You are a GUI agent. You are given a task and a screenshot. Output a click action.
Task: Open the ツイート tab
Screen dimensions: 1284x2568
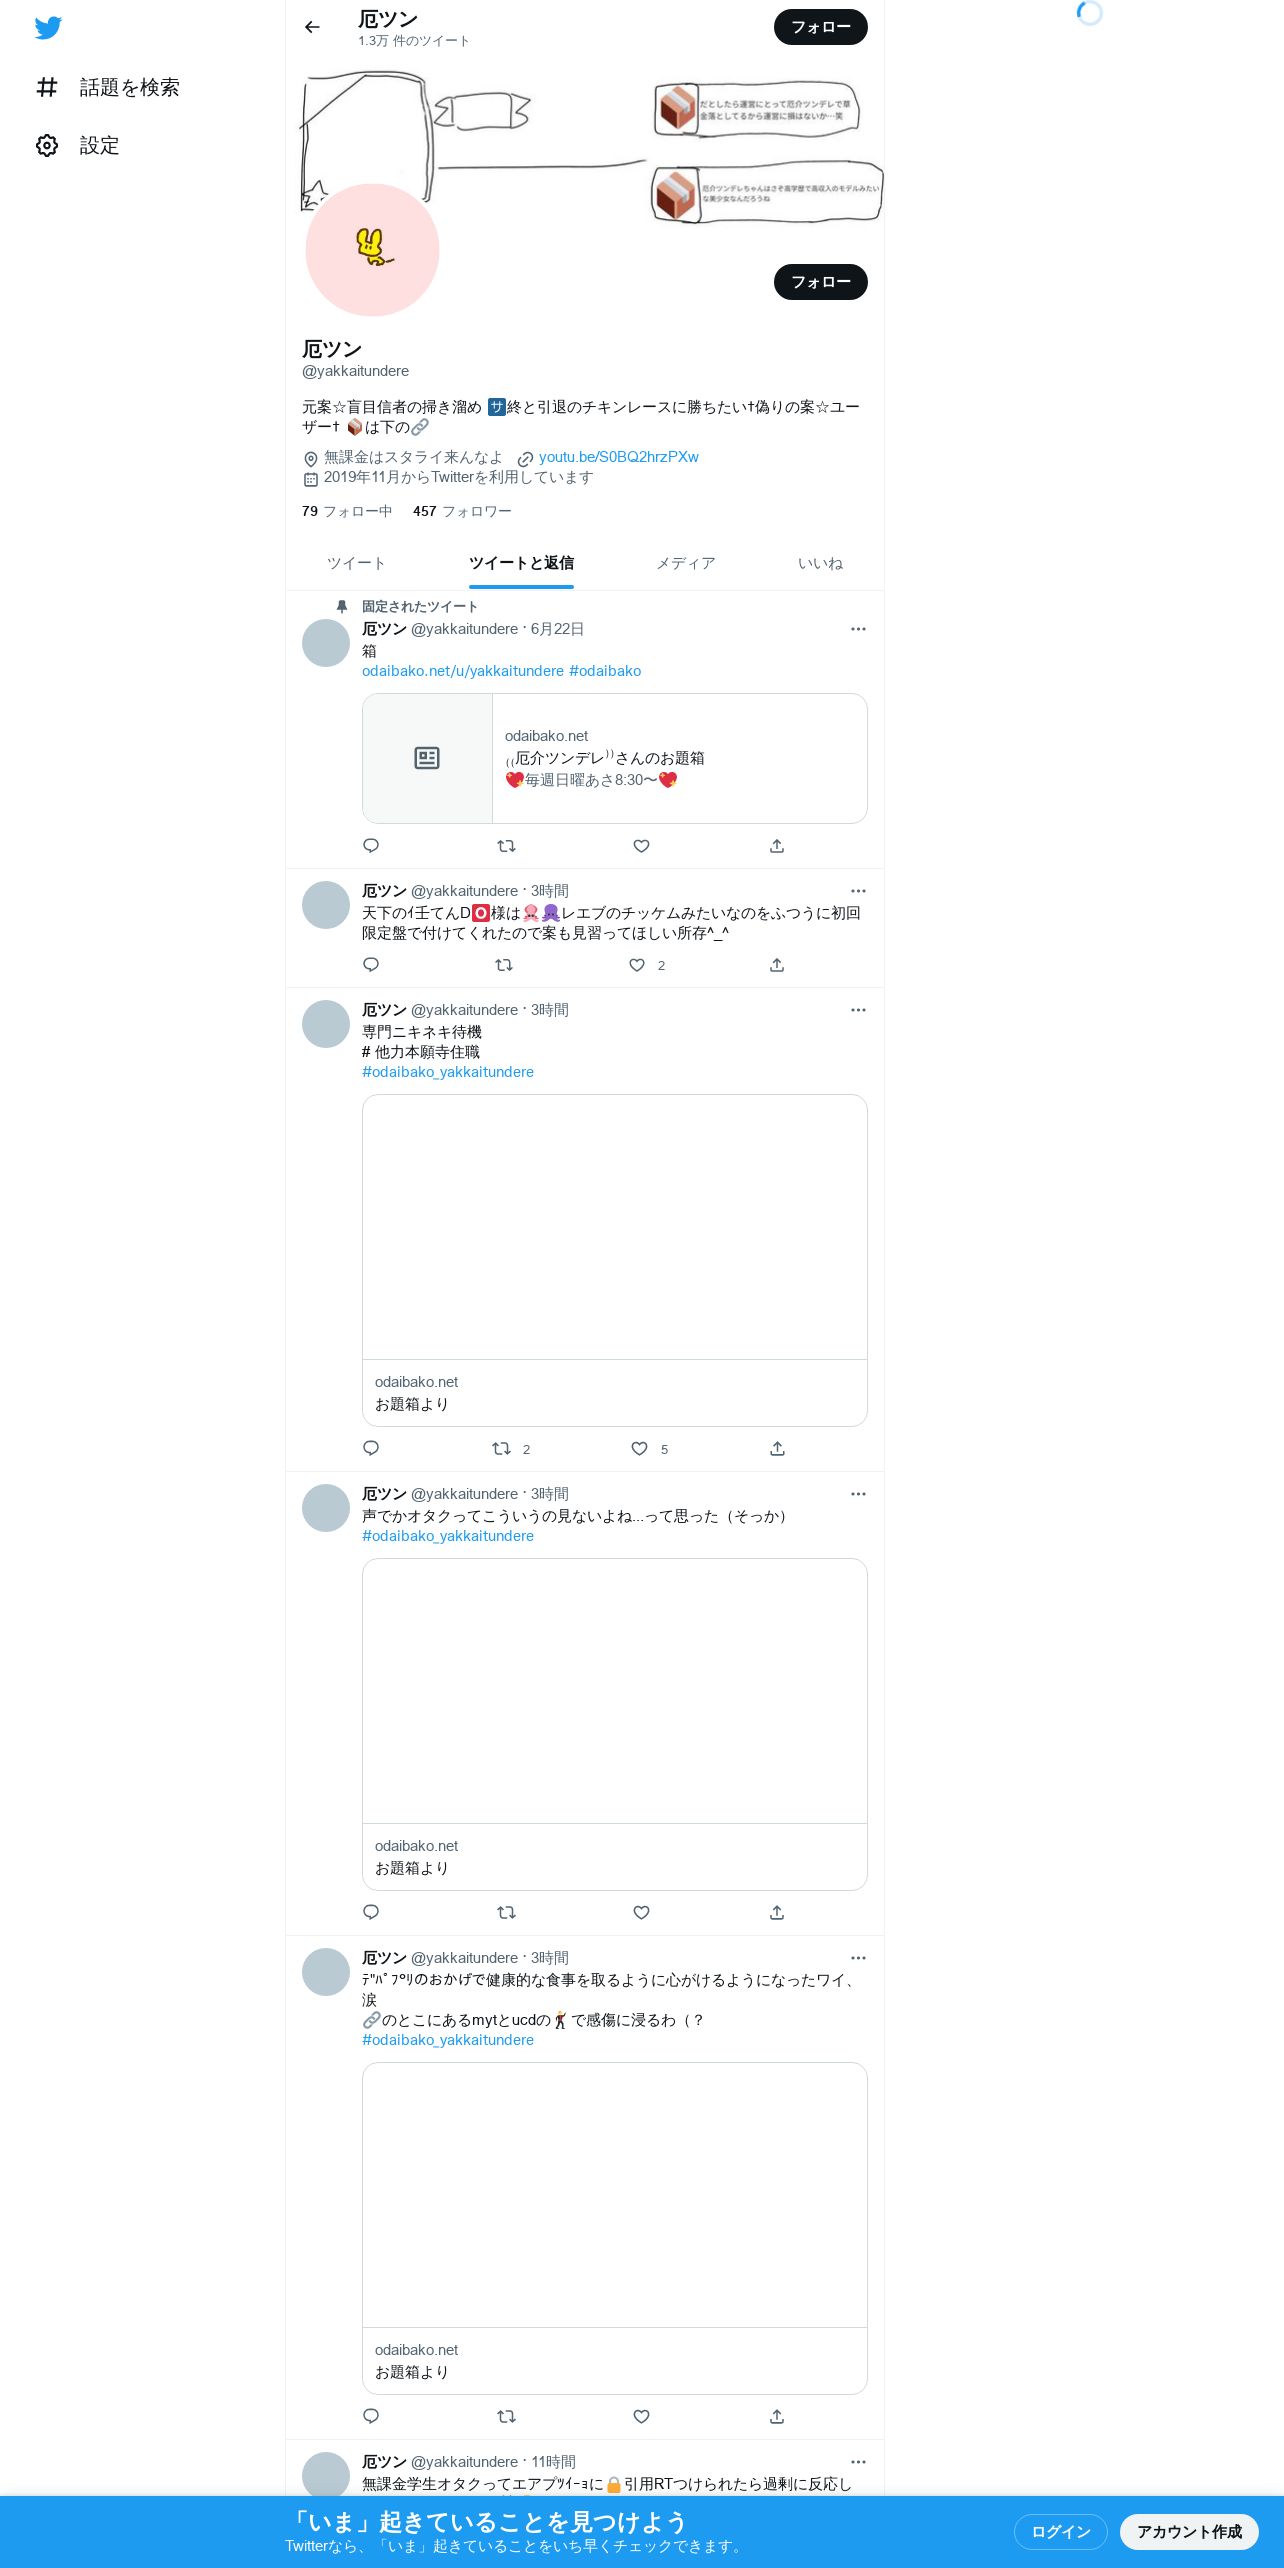(356, 564)
